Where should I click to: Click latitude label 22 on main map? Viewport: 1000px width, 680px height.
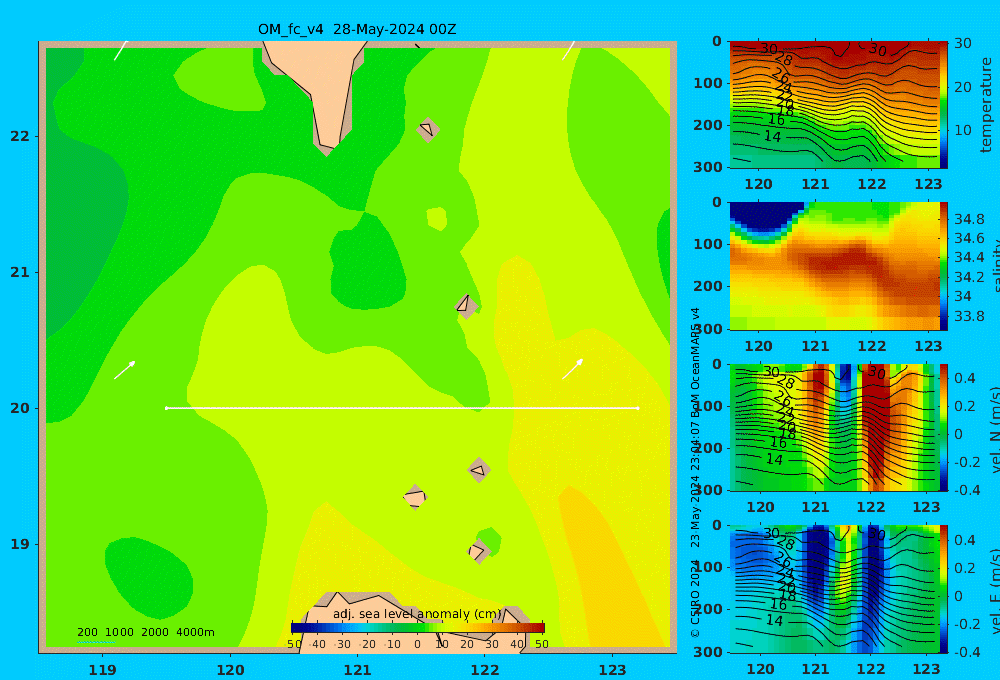point(20,136)
